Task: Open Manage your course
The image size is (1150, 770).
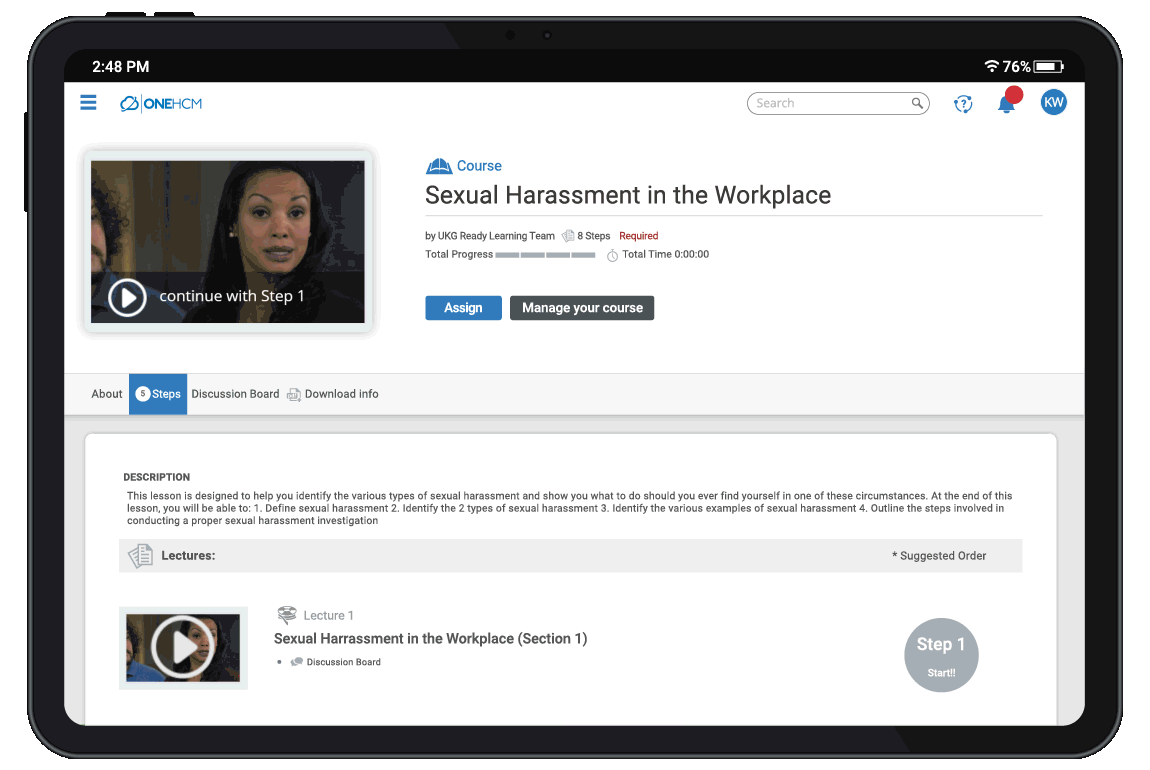Action: (582, 308)
